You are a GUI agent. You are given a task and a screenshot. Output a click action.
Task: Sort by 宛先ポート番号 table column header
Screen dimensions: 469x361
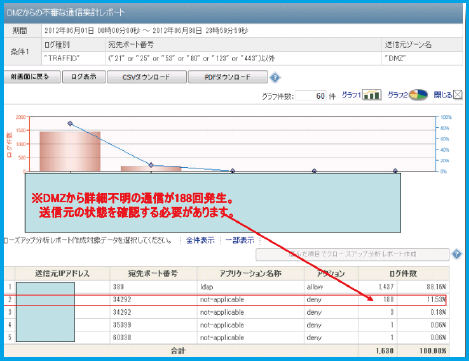coord(153,274)
